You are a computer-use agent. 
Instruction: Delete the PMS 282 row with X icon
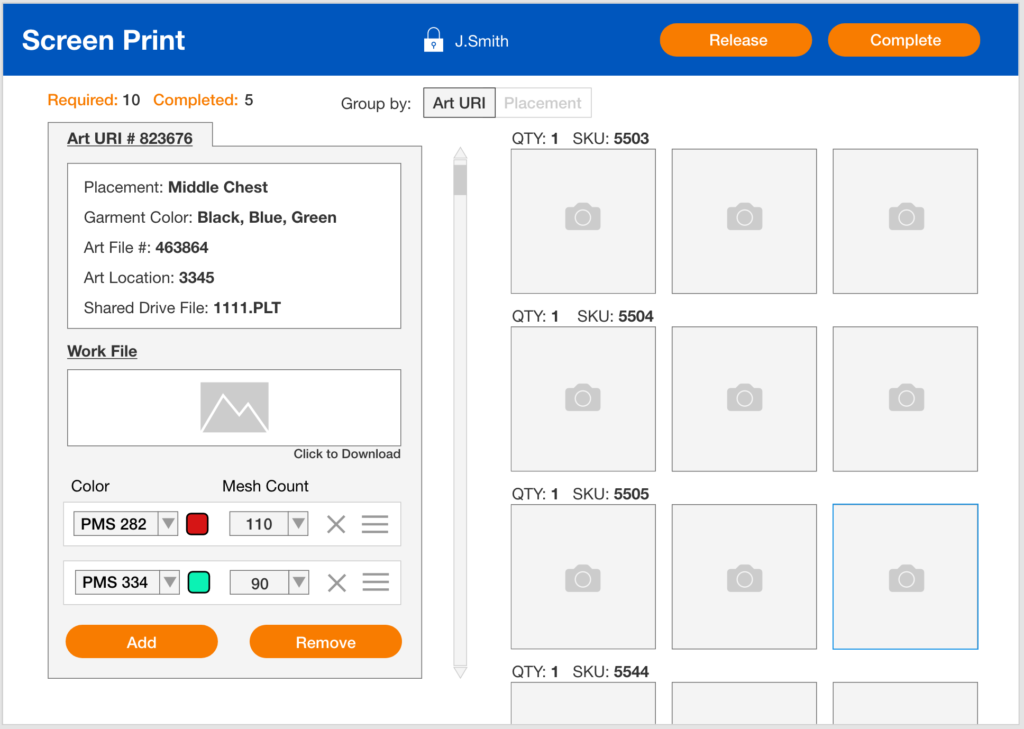click(x=336, y=524)
